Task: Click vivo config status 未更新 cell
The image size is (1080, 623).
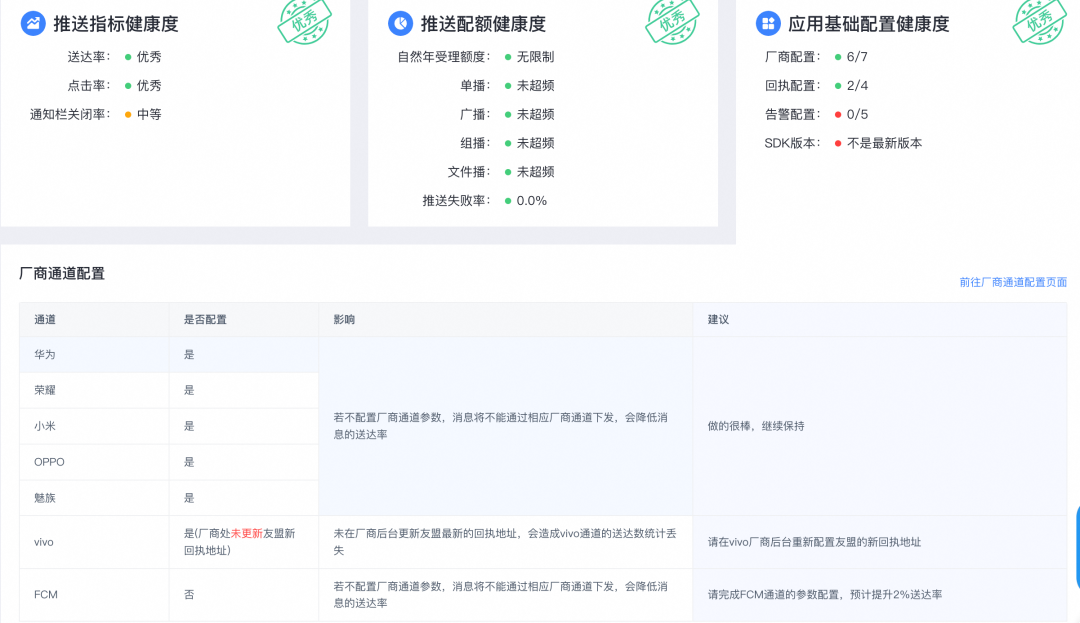Action: (244, 542)
